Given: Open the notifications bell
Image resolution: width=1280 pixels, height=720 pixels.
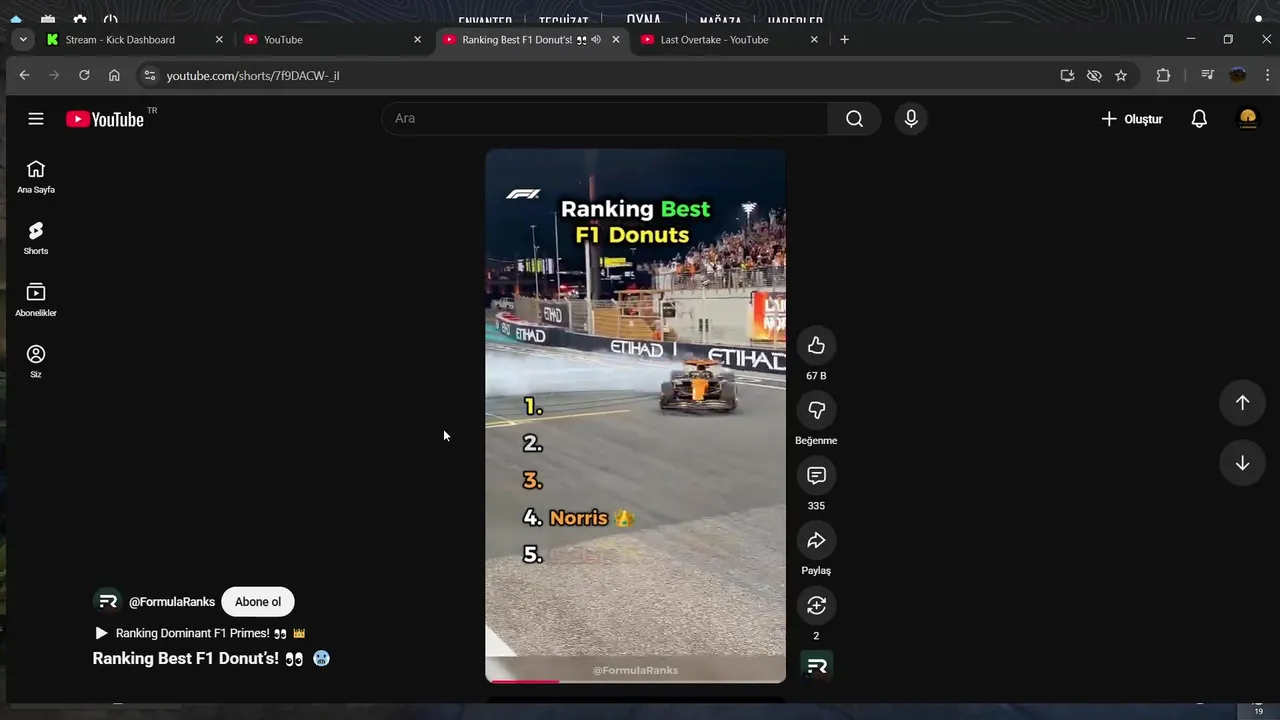Looking at the screenshot, I should [x=1199, y=119].
